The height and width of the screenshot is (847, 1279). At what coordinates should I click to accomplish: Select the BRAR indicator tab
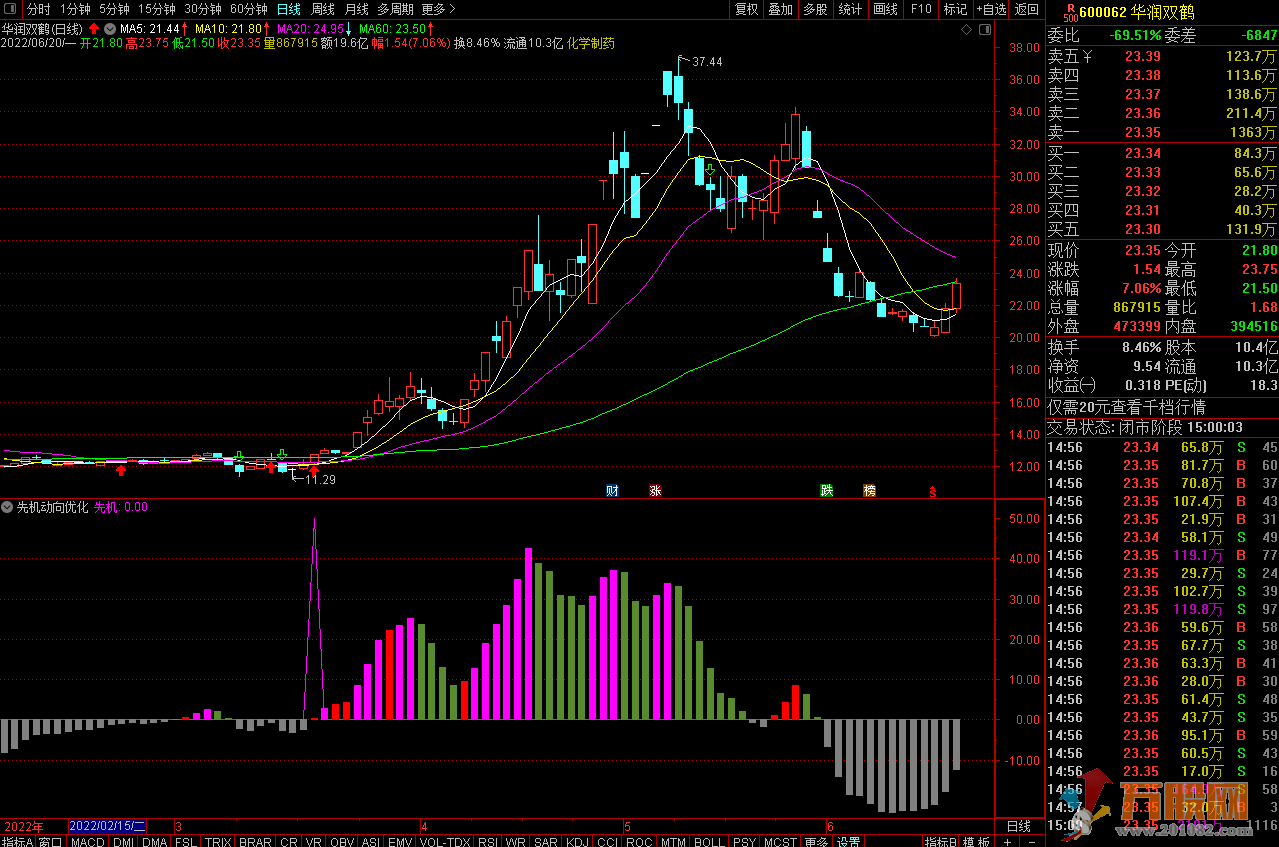[x=256, y=841]
